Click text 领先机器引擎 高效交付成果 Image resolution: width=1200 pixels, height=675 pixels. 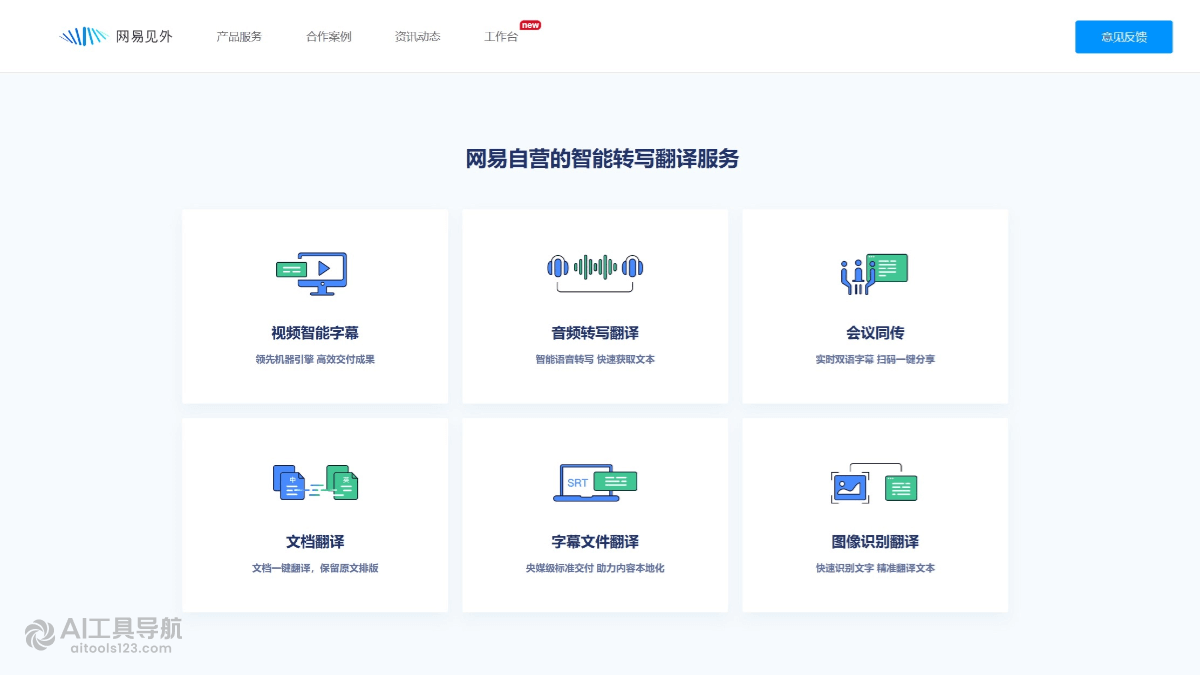click(315, 359)
